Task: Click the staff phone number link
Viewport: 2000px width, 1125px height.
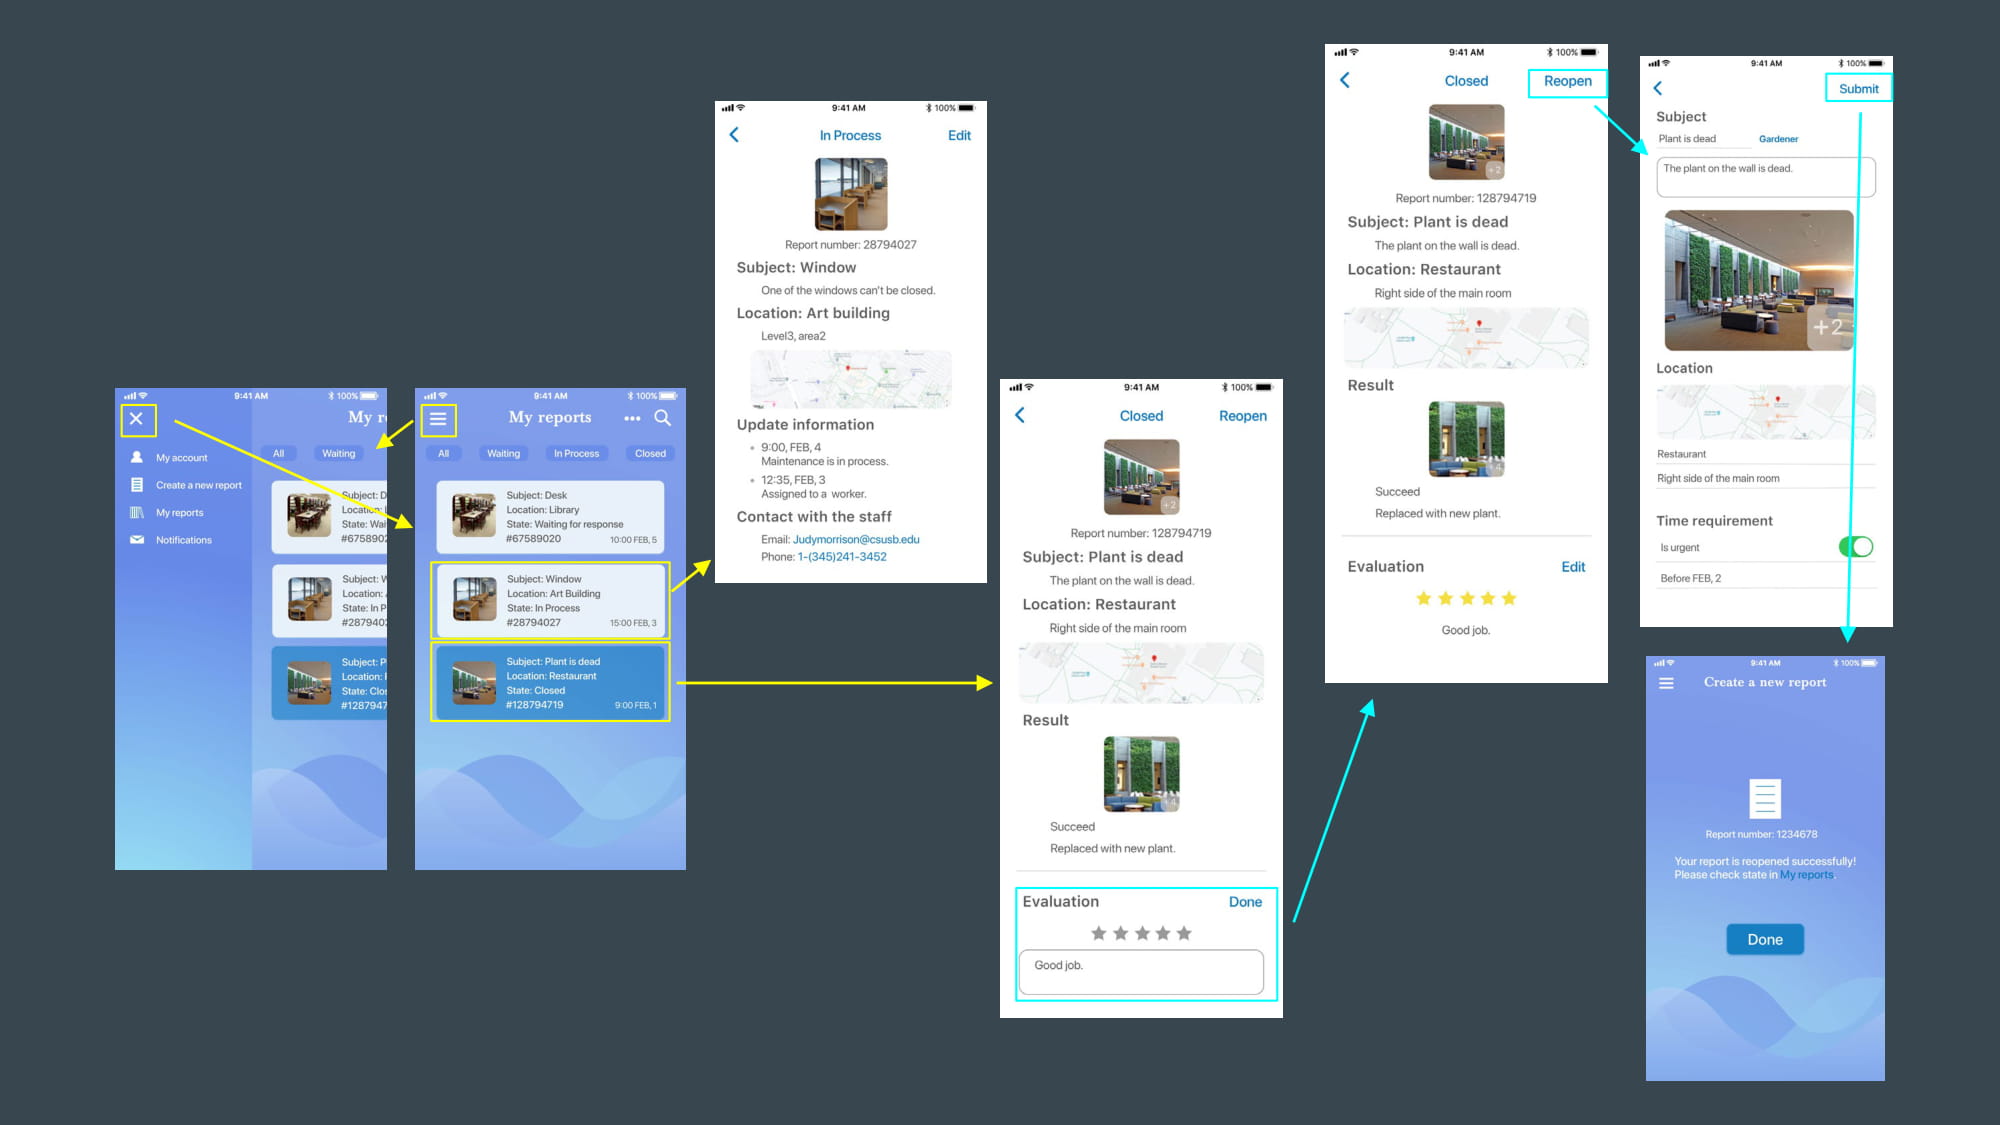Action: click(x=842, y=557)
